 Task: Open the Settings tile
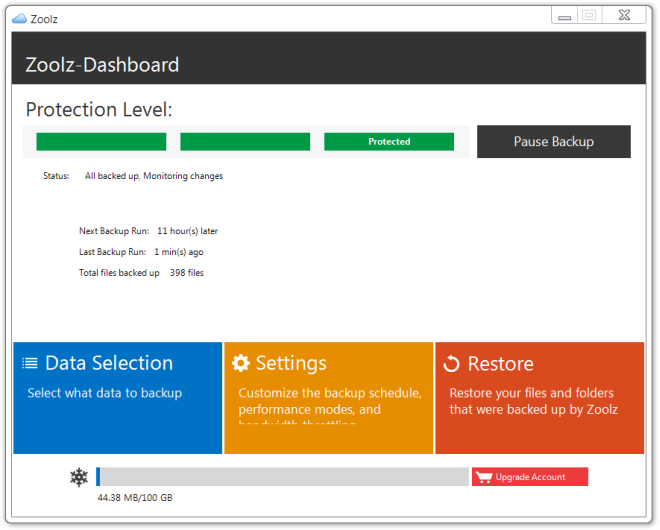(x=328, y=398)
